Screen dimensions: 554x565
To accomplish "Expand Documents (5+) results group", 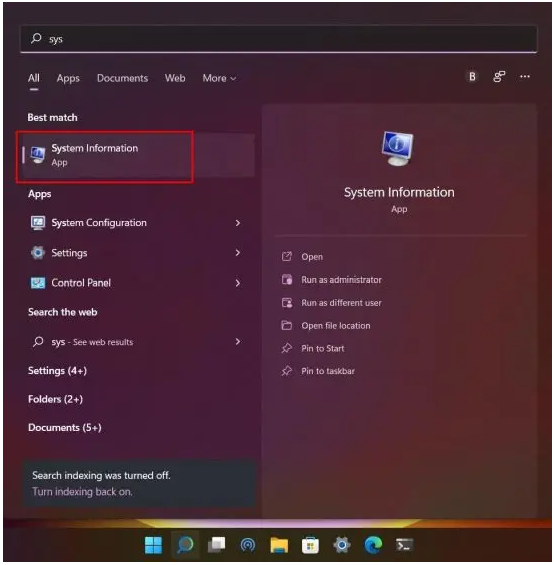I will click(65, 428).
